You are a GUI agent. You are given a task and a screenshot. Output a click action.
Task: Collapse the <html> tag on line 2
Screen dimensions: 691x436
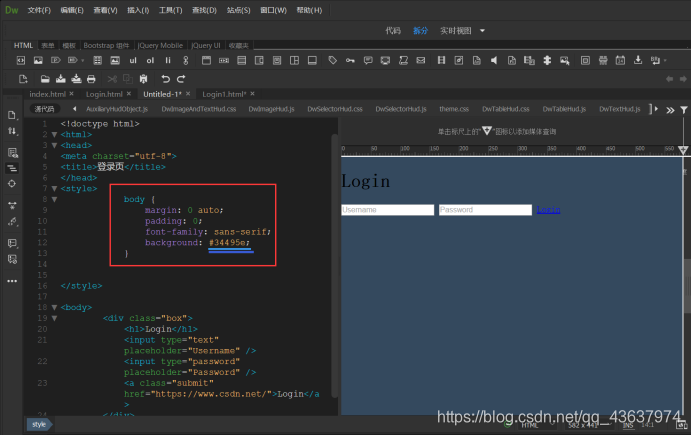click(54, 134)
